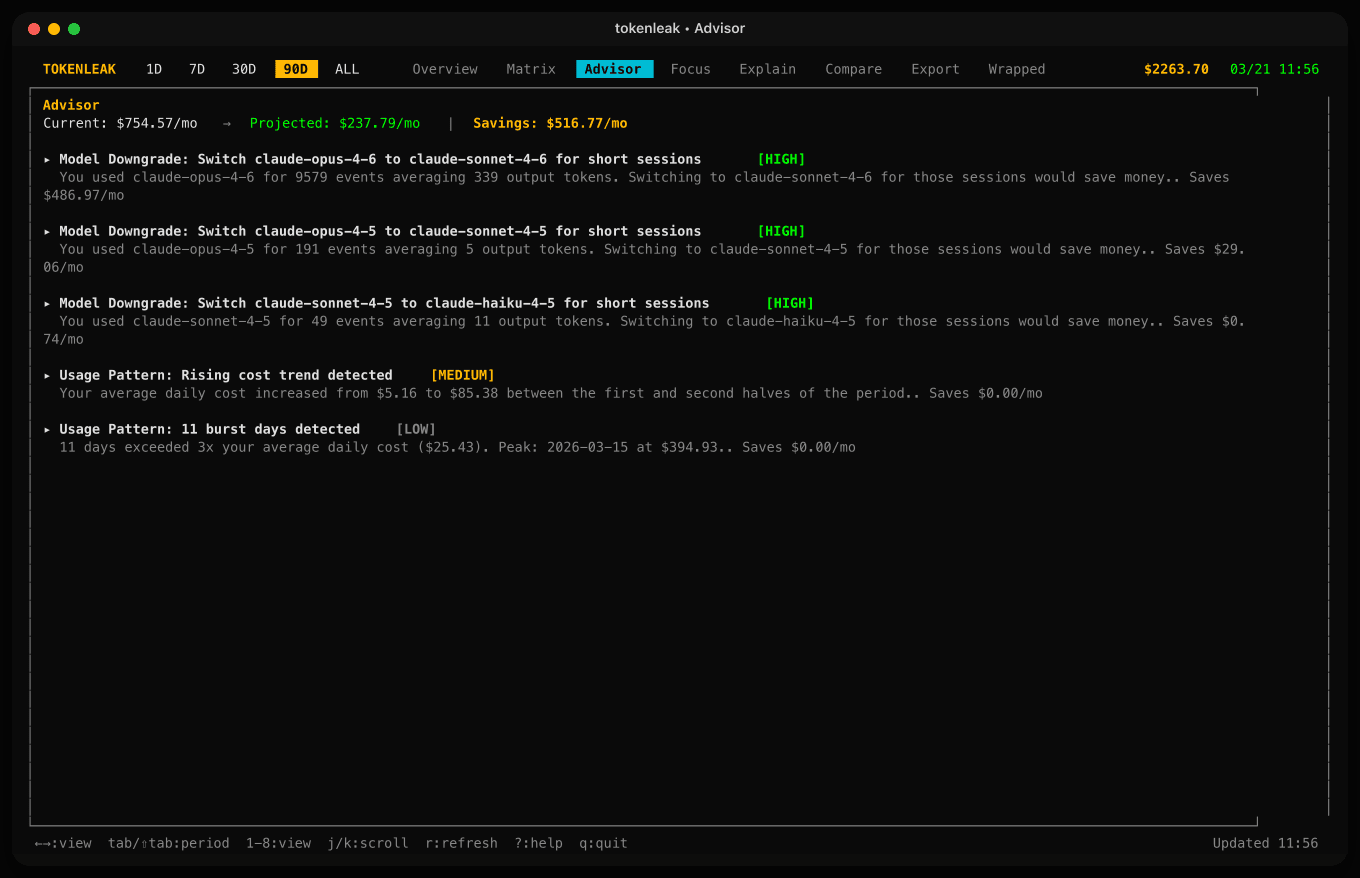1360x878 pixels.
Task: Click 'Rising cost trend detected' title
Action: pos(226,375)
